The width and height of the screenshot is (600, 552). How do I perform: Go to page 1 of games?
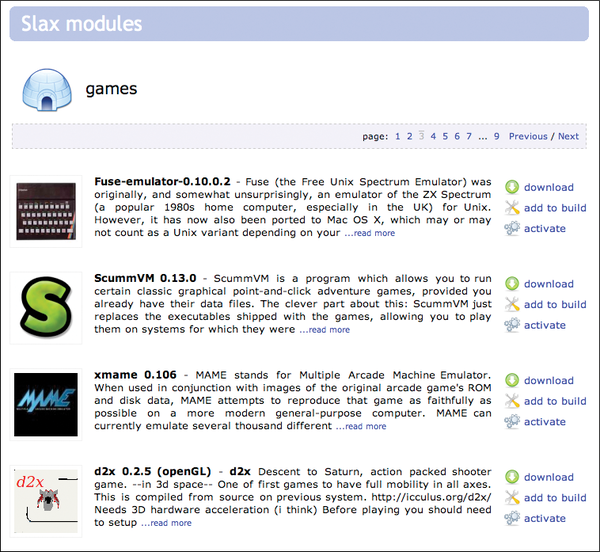[398, 136]
